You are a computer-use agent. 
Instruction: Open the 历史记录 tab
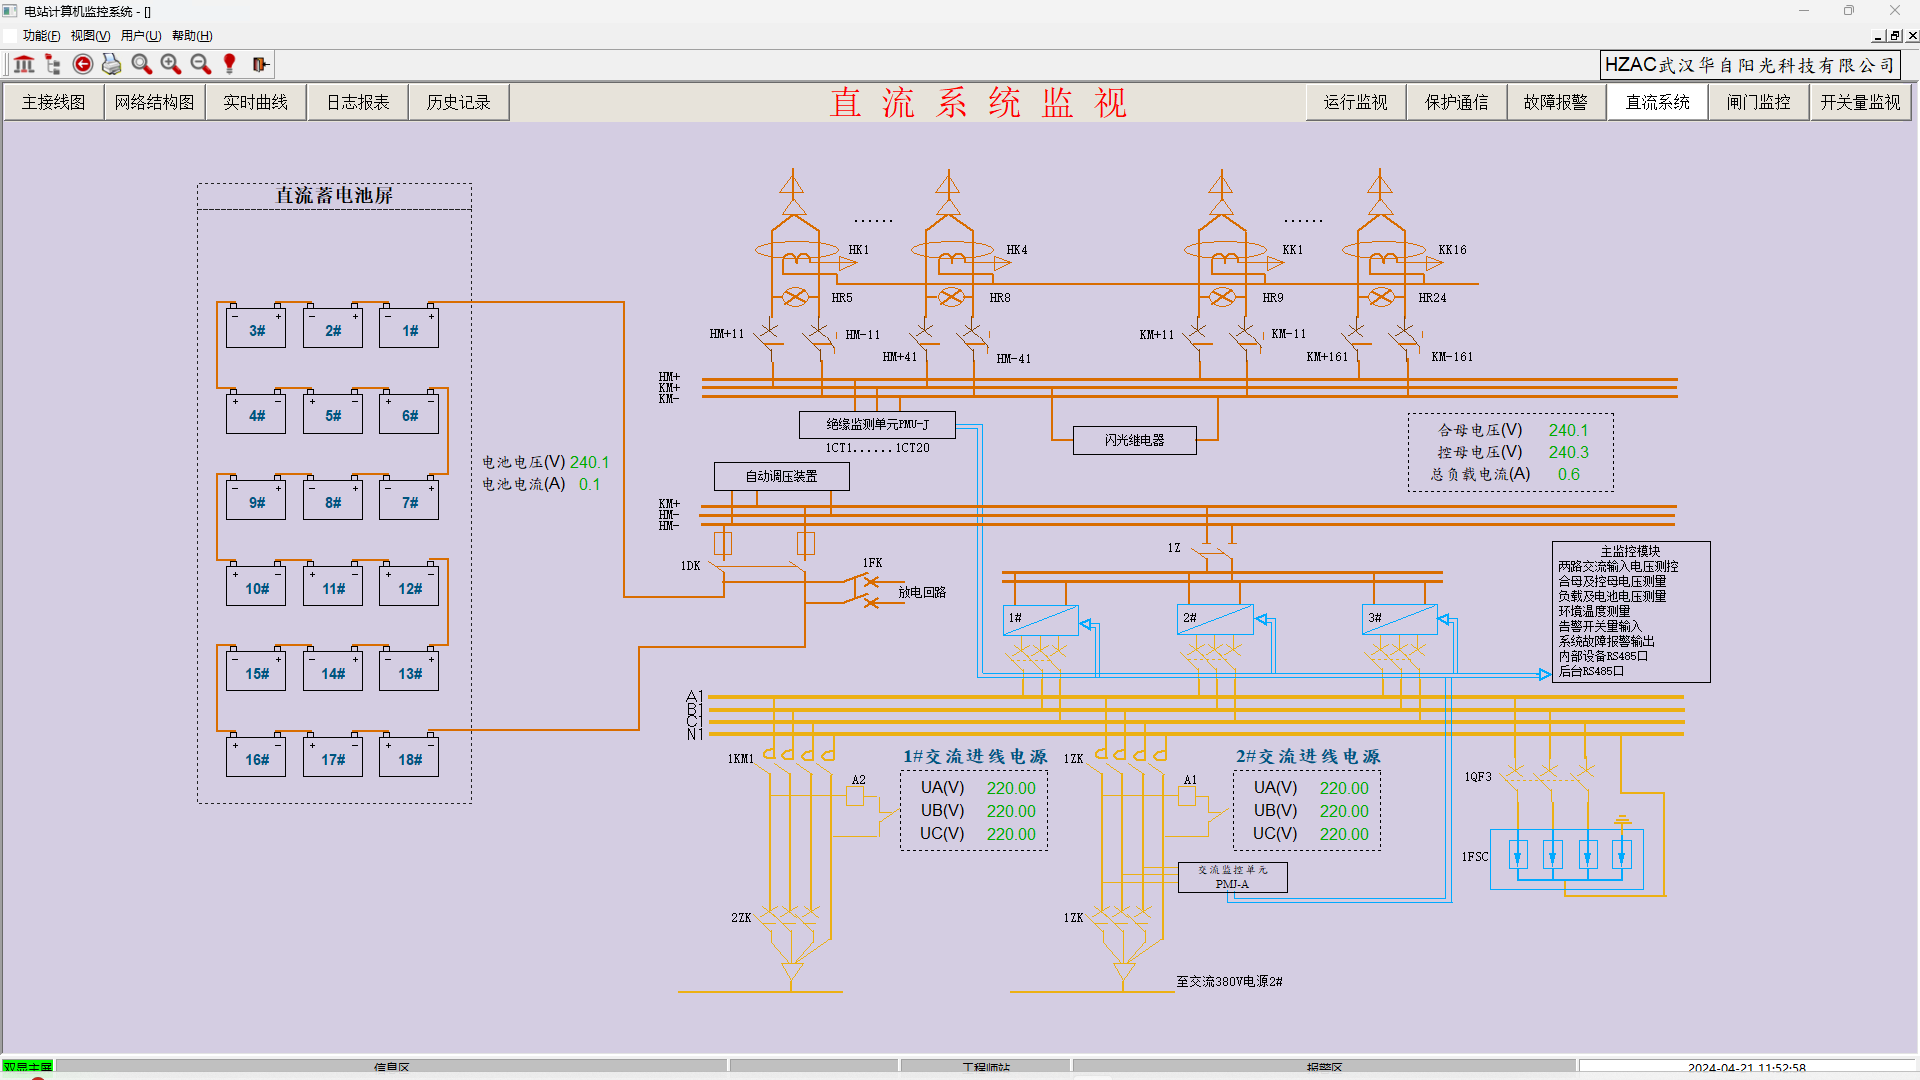(458, 102)
